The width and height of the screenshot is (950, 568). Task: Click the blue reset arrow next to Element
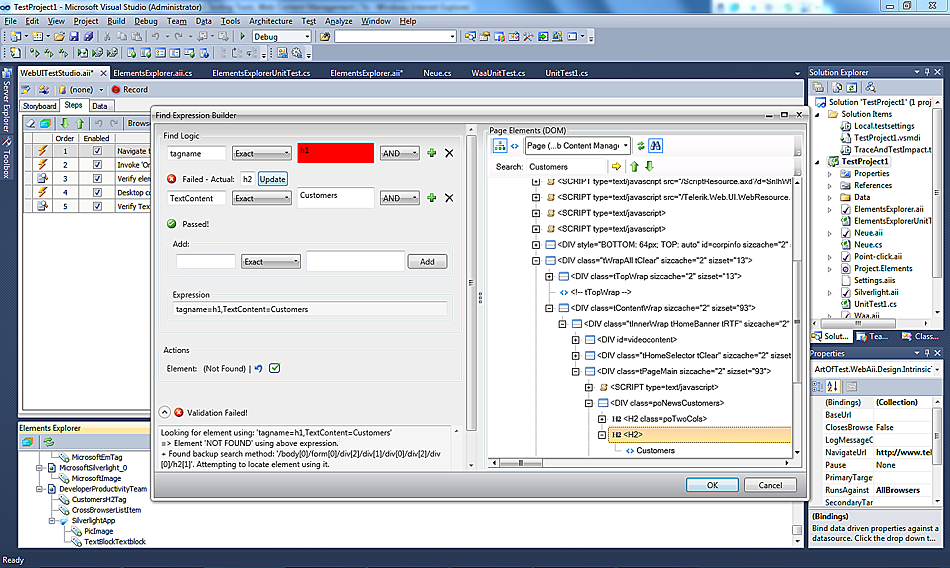[259, 369]
